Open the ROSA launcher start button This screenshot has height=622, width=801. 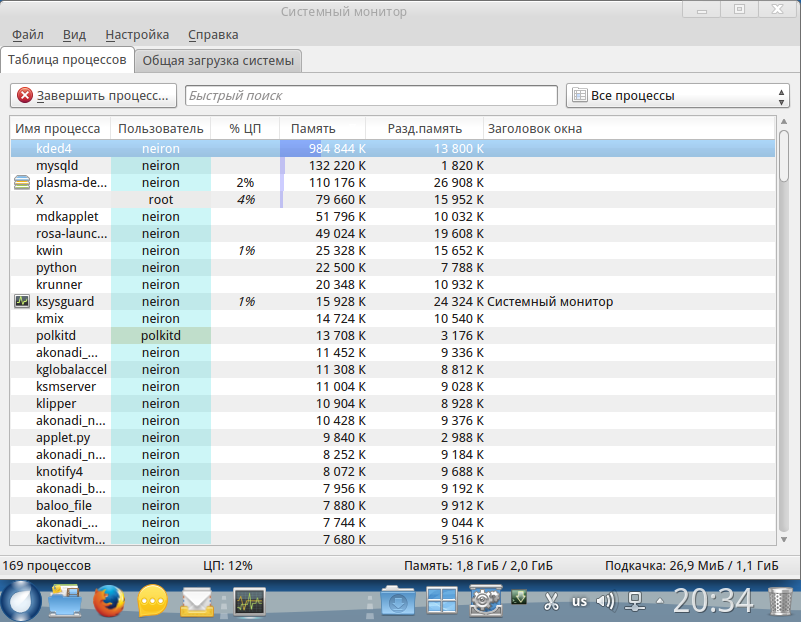[21, 601]
